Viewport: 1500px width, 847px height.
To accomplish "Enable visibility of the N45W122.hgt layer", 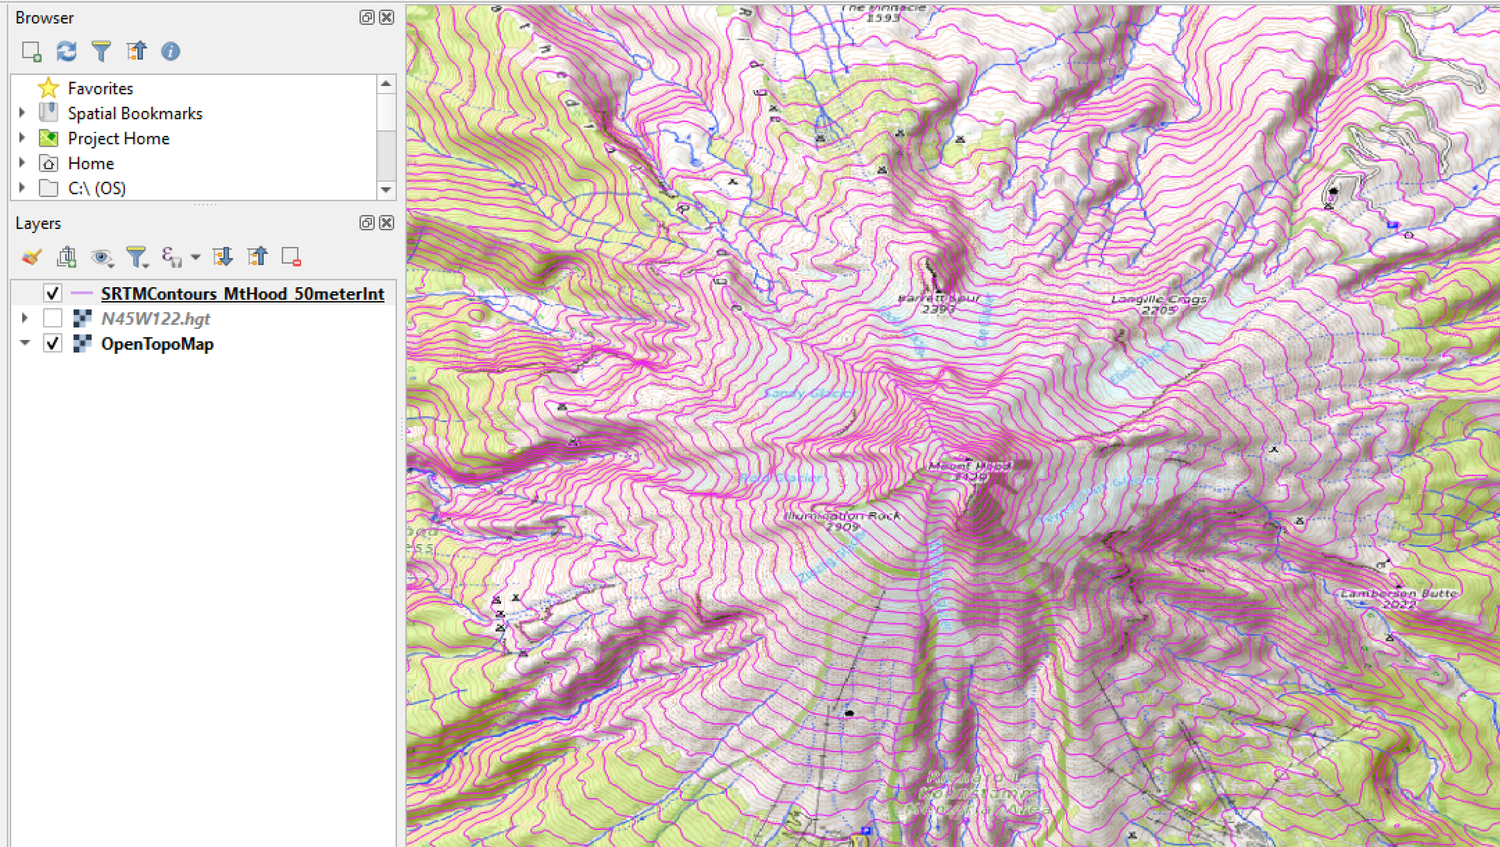I will click(x=53, y=318).
